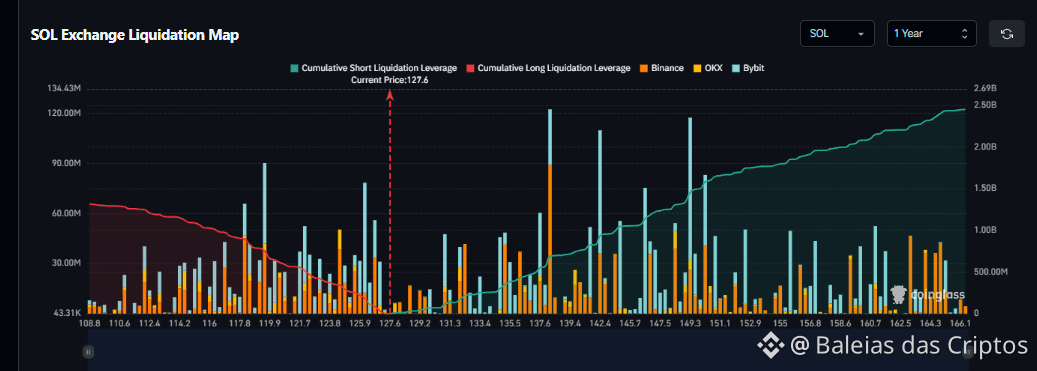The image size is (1037, 371).
Task: Click the light blue Bybit legend swatch
Action: (x=735, y=68)
